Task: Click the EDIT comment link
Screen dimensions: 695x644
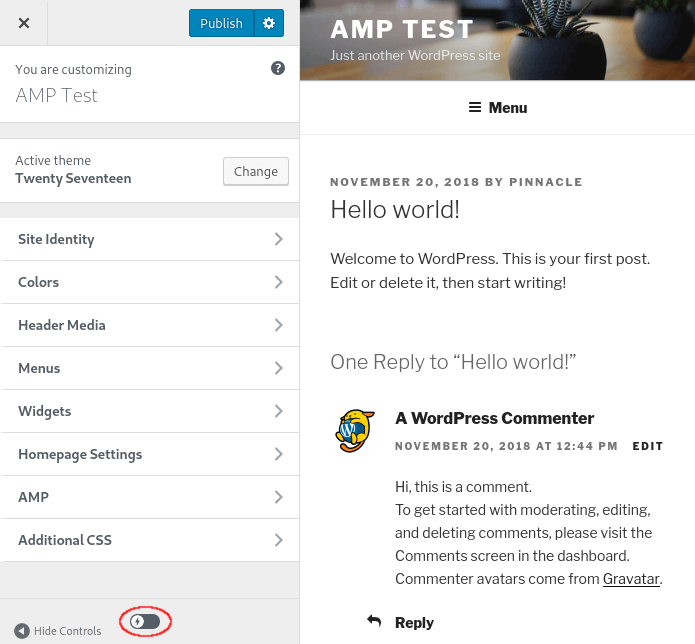Action: point(648,446)
